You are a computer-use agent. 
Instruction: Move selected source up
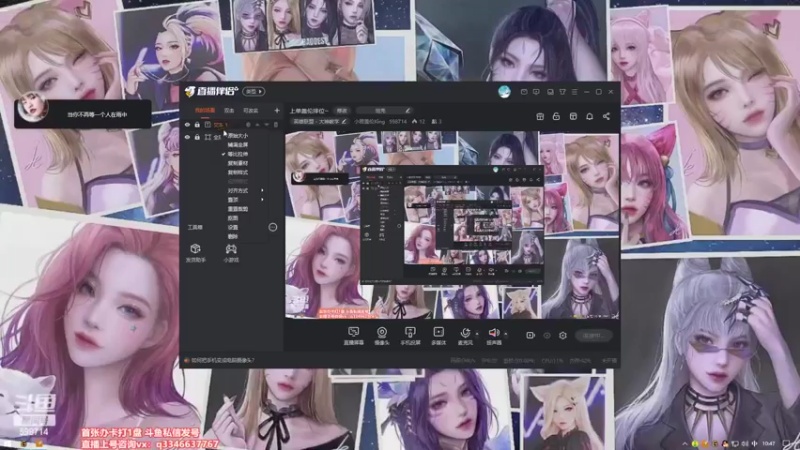point(258,124)
